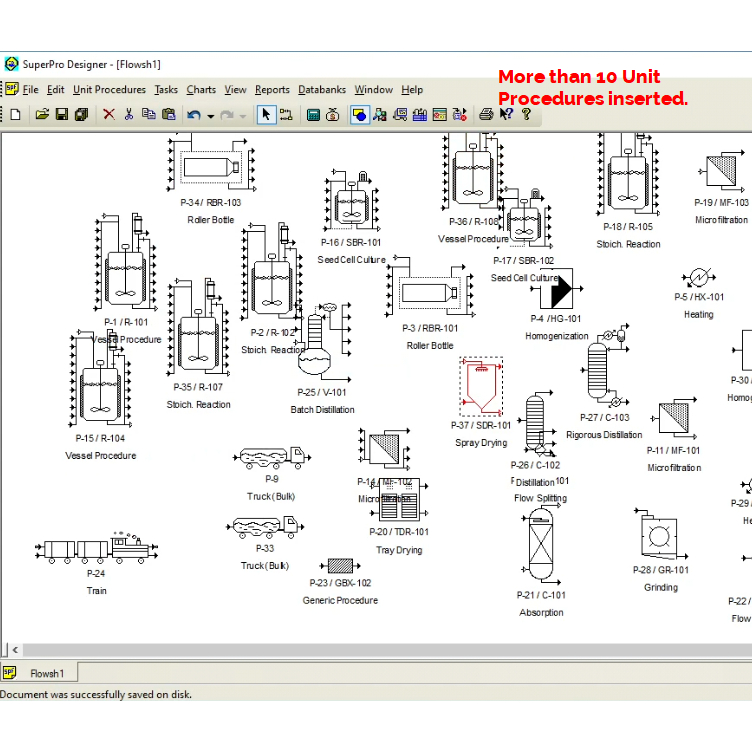
Task: Click the Print icon in the toolbar
Action: pos(486,115)
